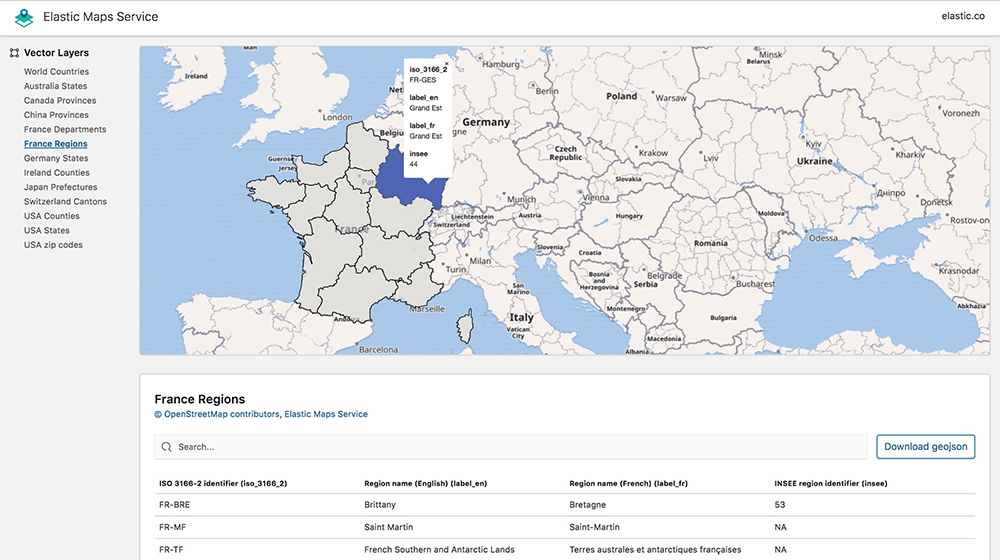Open the elastic.co link

click(963, 16)
